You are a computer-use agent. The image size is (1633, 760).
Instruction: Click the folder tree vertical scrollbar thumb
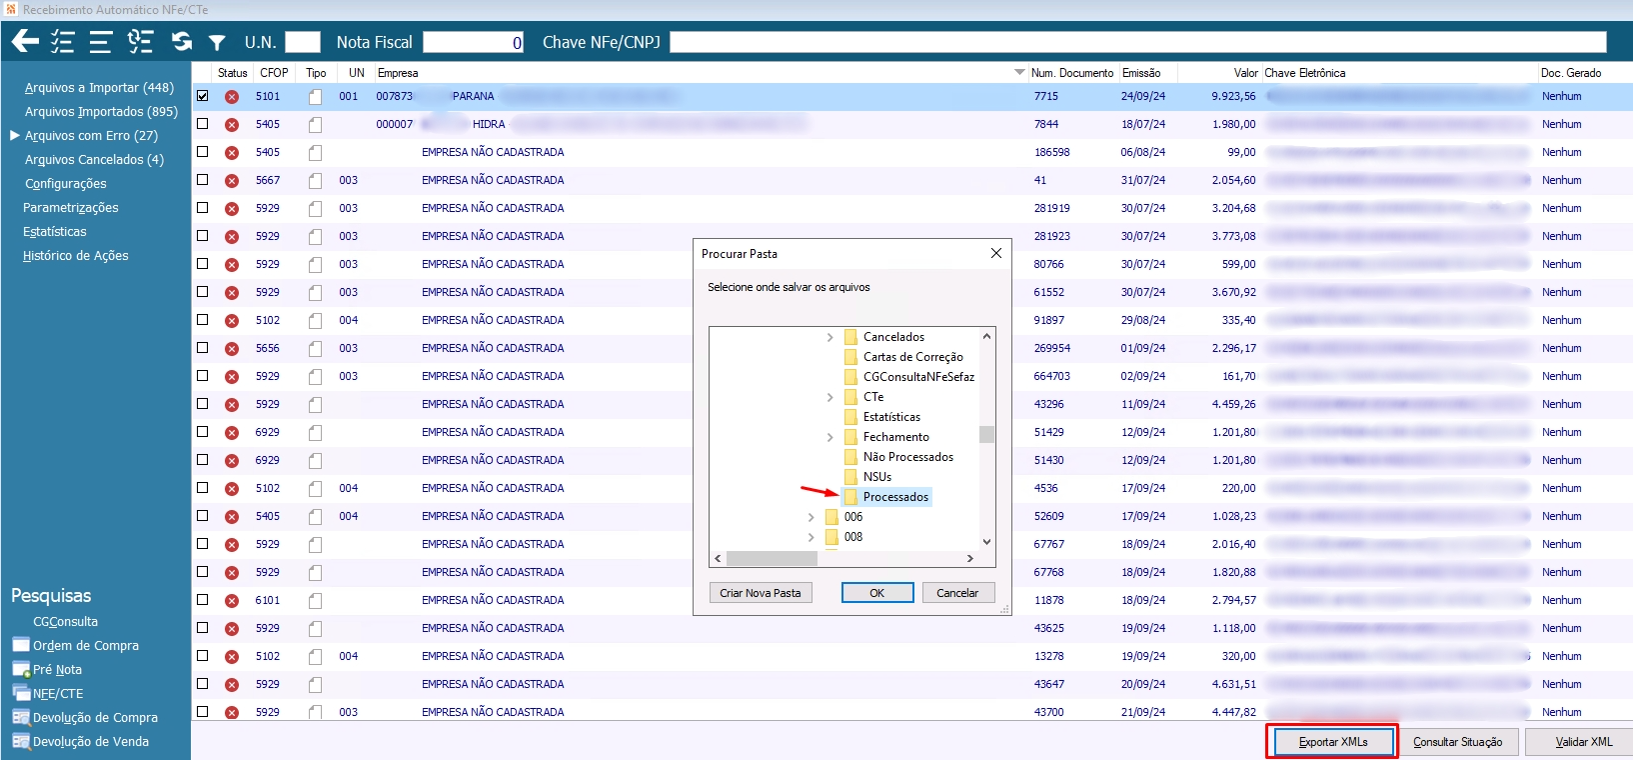pos(987,434)
